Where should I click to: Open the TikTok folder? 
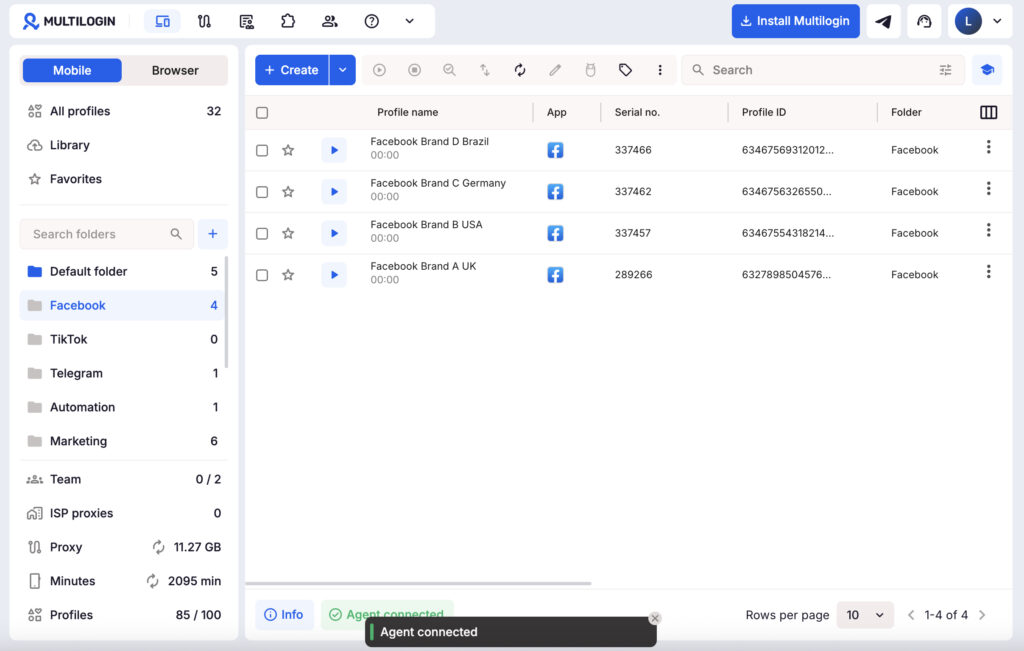122,339
